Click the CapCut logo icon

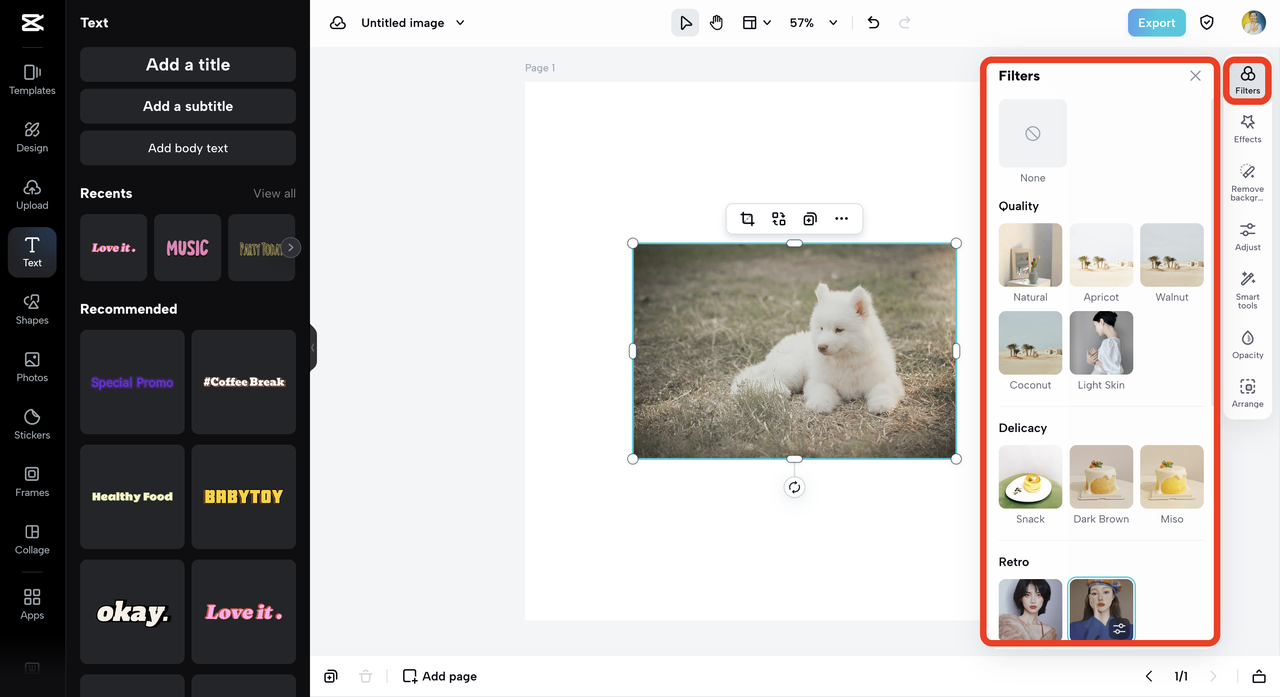tap(32, 23)
